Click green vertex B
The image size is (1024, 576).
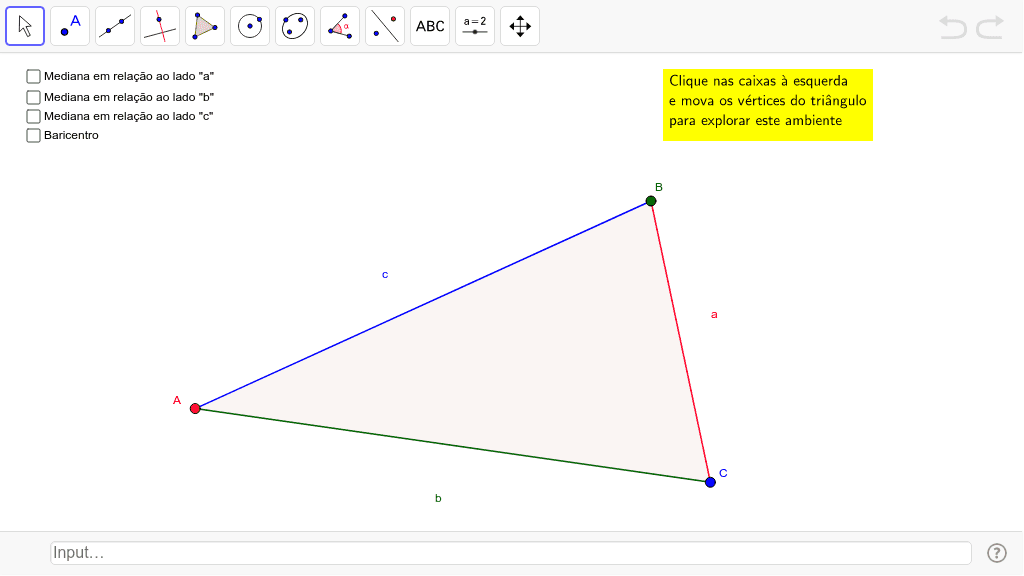click(651, 201)
